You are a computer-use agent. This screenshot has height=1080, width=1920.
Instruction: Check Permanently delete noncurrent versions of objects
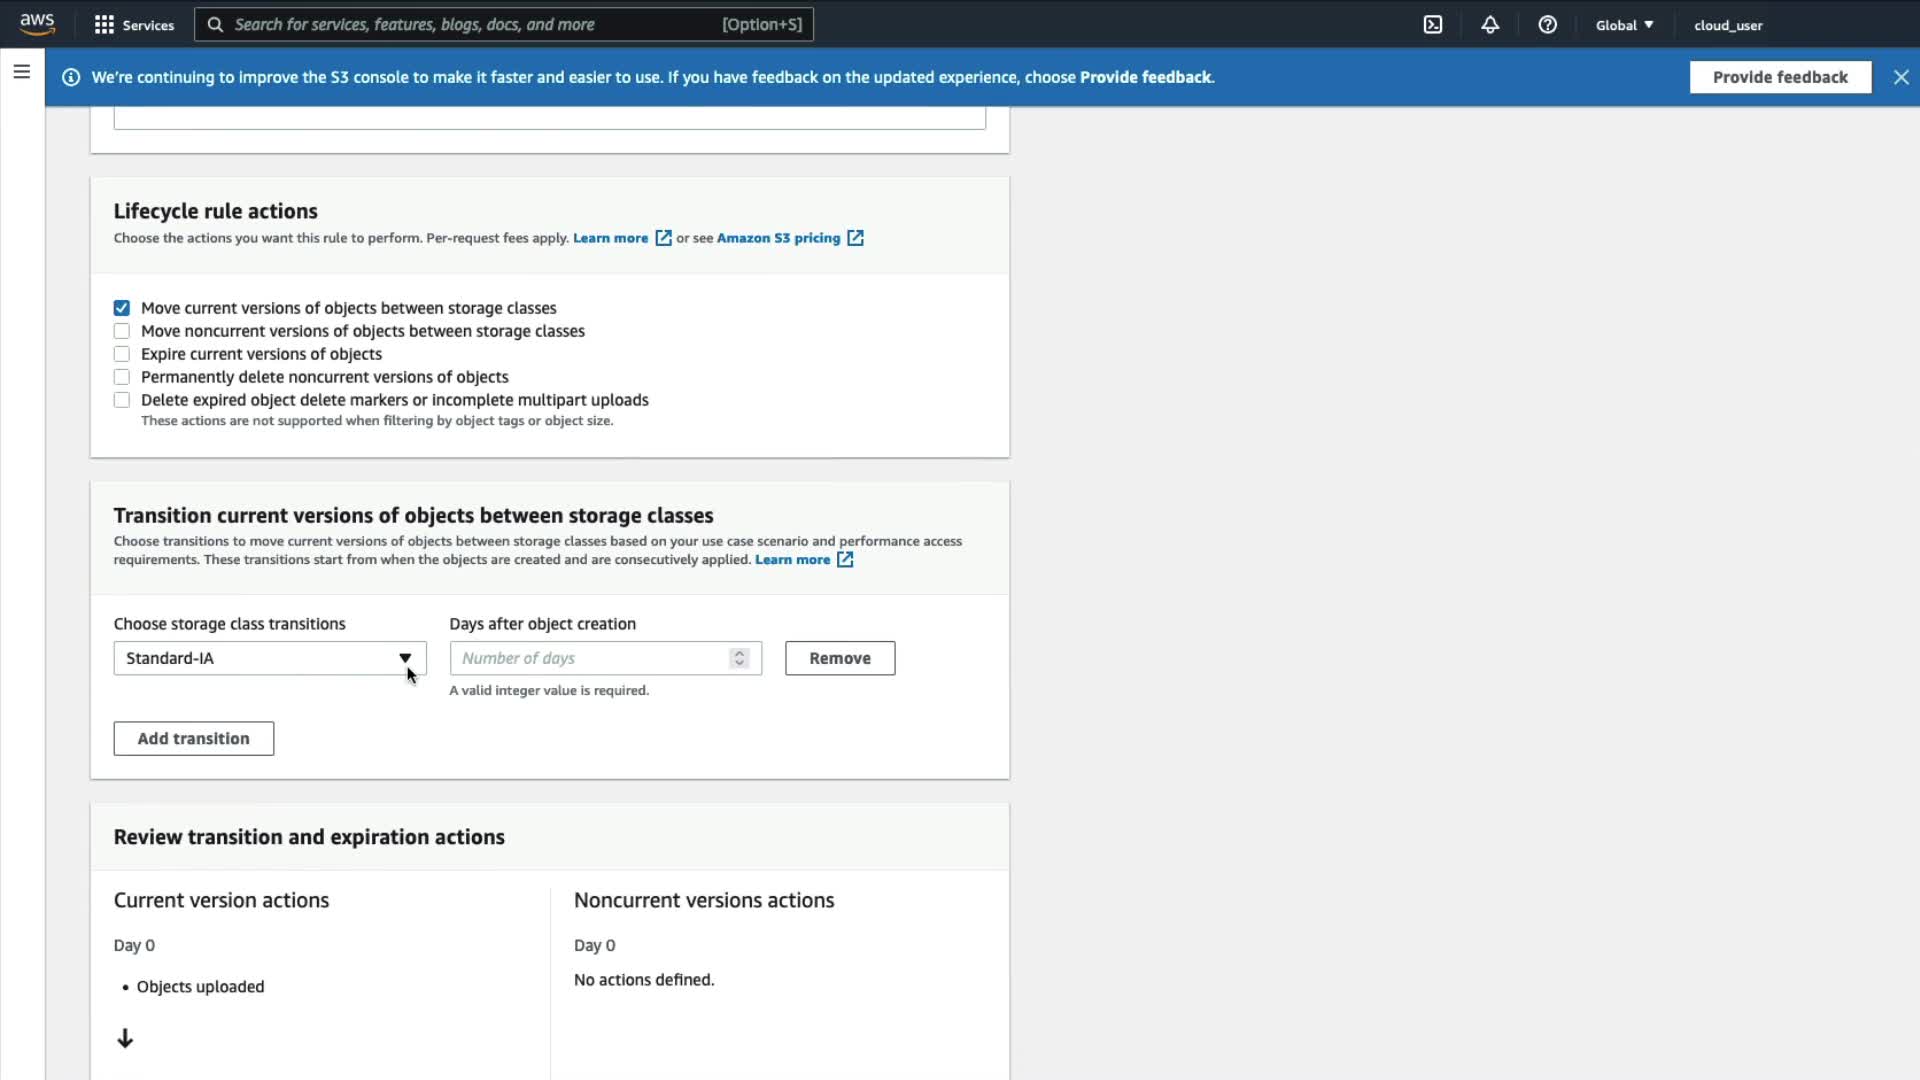click(x=122, y=377)
